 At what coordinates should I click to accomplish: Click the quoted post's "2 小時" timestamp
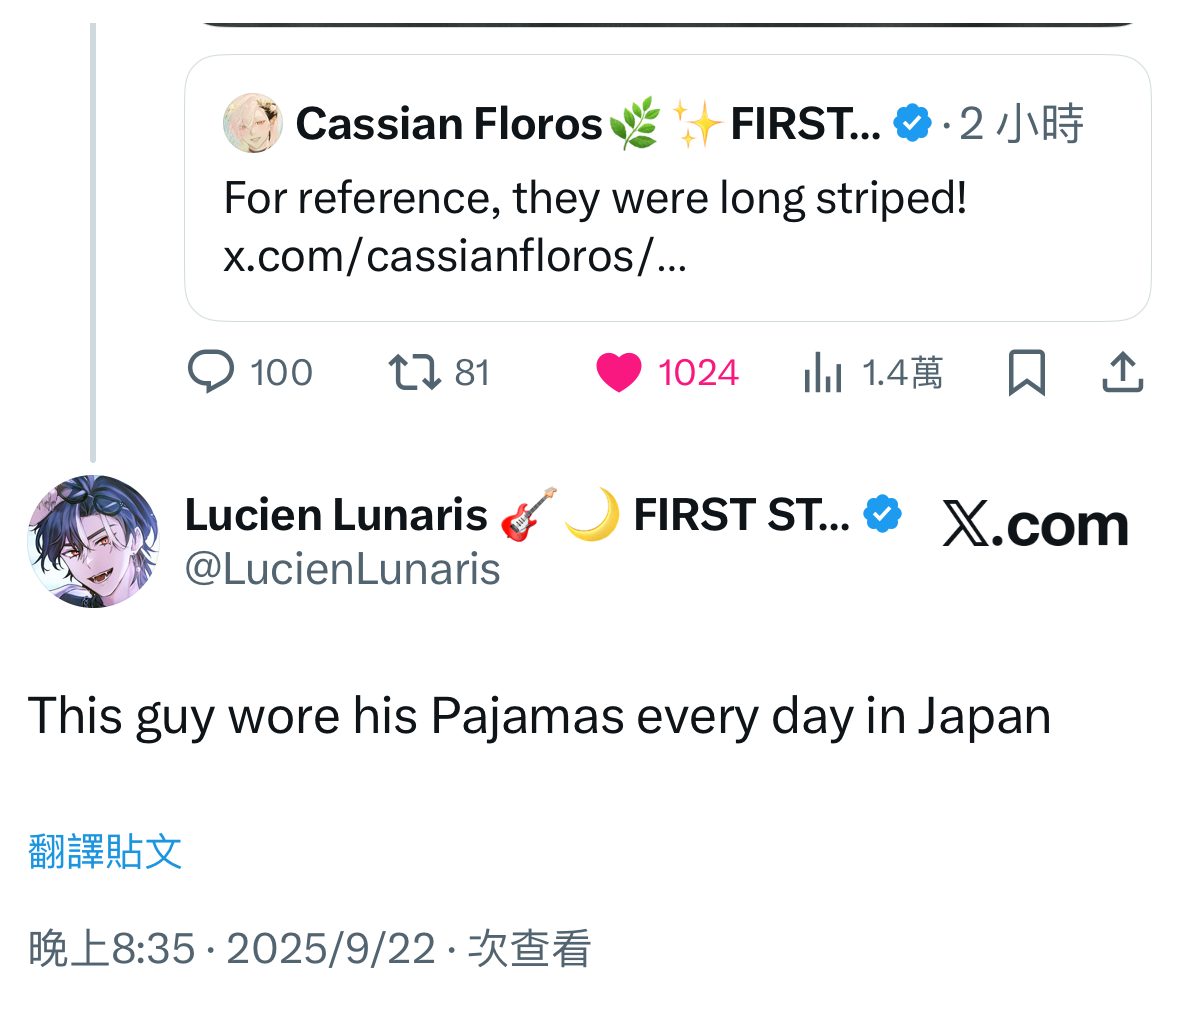point(1021,124)
